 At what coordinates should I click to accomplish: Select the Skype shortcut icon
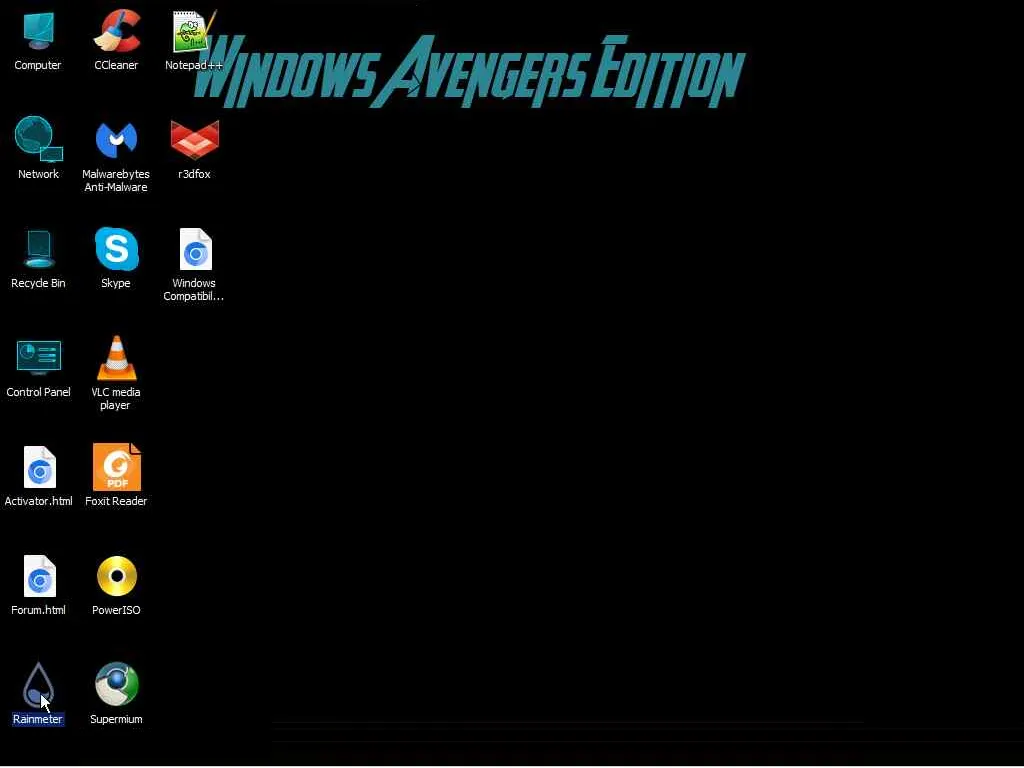116,249
